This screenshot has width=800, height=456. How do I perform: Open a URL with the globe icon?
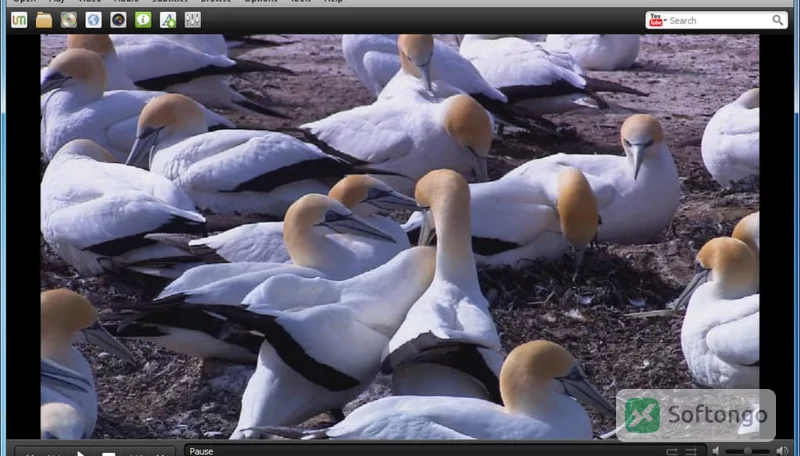93,20
